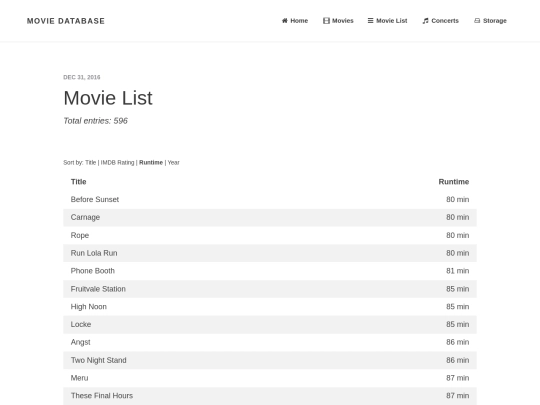
Task: Select the Carnage movie title
Action: point(85,217)
